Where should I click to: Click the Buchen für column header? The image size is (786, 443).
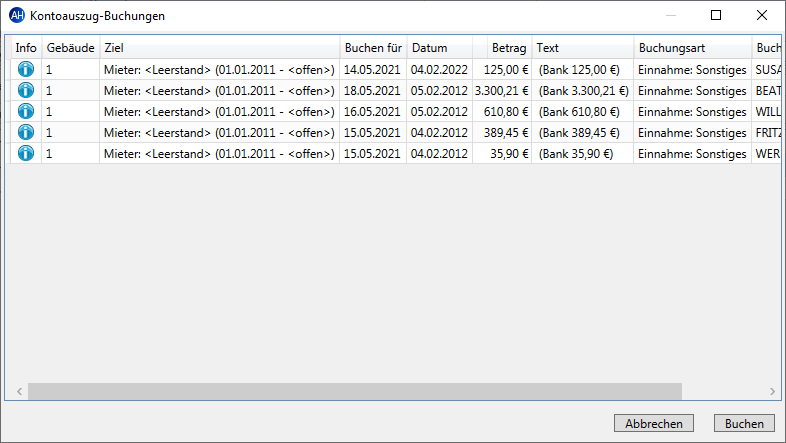(373, 48)
